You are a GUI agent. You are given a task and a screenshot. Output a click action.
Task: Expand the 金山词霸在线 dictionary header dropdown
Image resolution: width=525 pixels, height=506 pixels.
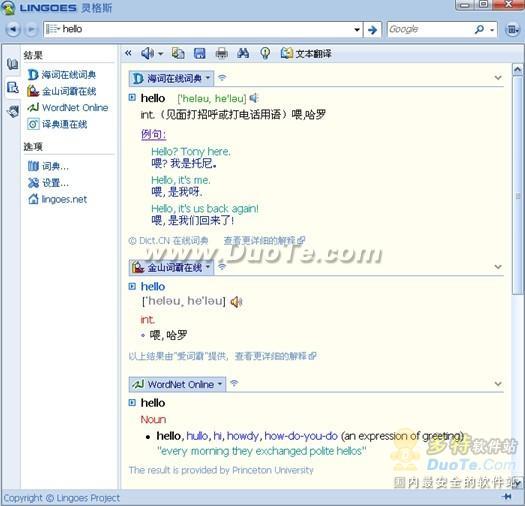tap(208, 267)
